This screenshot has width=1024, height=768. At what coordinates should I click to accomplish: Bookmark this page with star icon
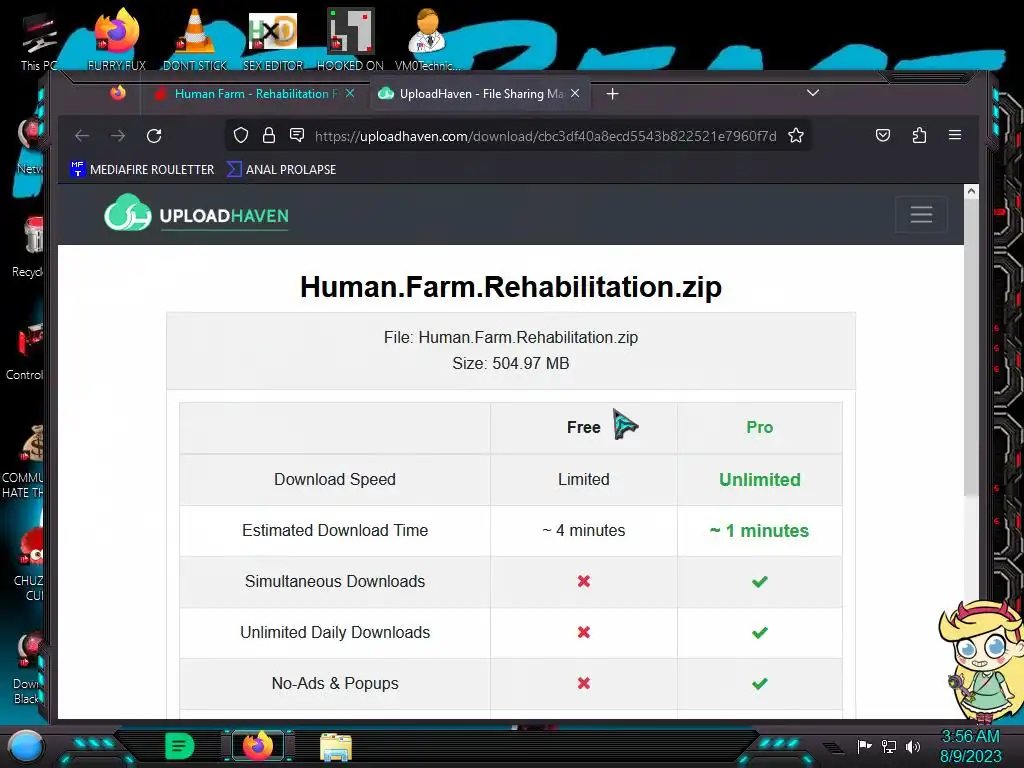pos(795,135)
